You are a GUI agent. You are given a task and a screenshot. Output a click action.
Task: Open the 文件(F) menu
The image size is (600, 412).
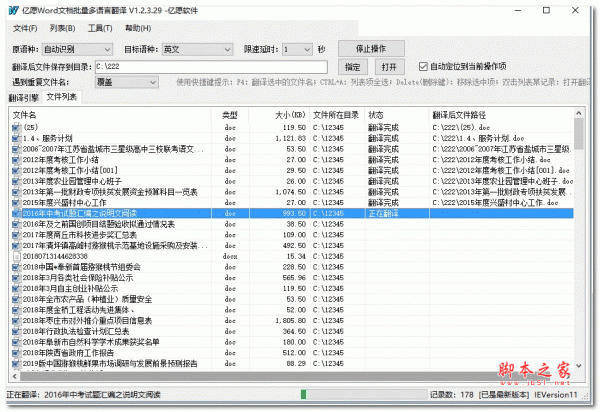pos(25,28)
